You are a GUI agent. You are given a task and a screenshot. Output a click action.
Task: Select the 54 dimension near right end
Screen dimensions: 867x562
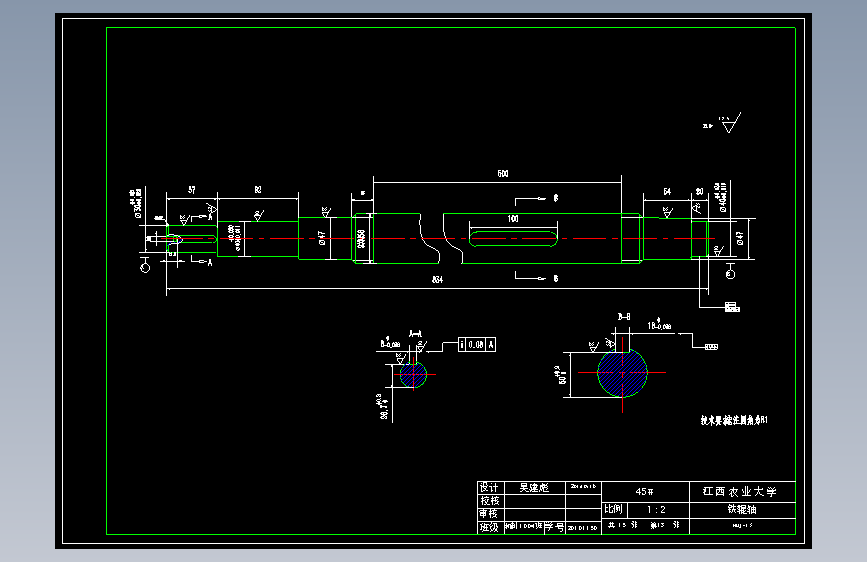point(667,191)
